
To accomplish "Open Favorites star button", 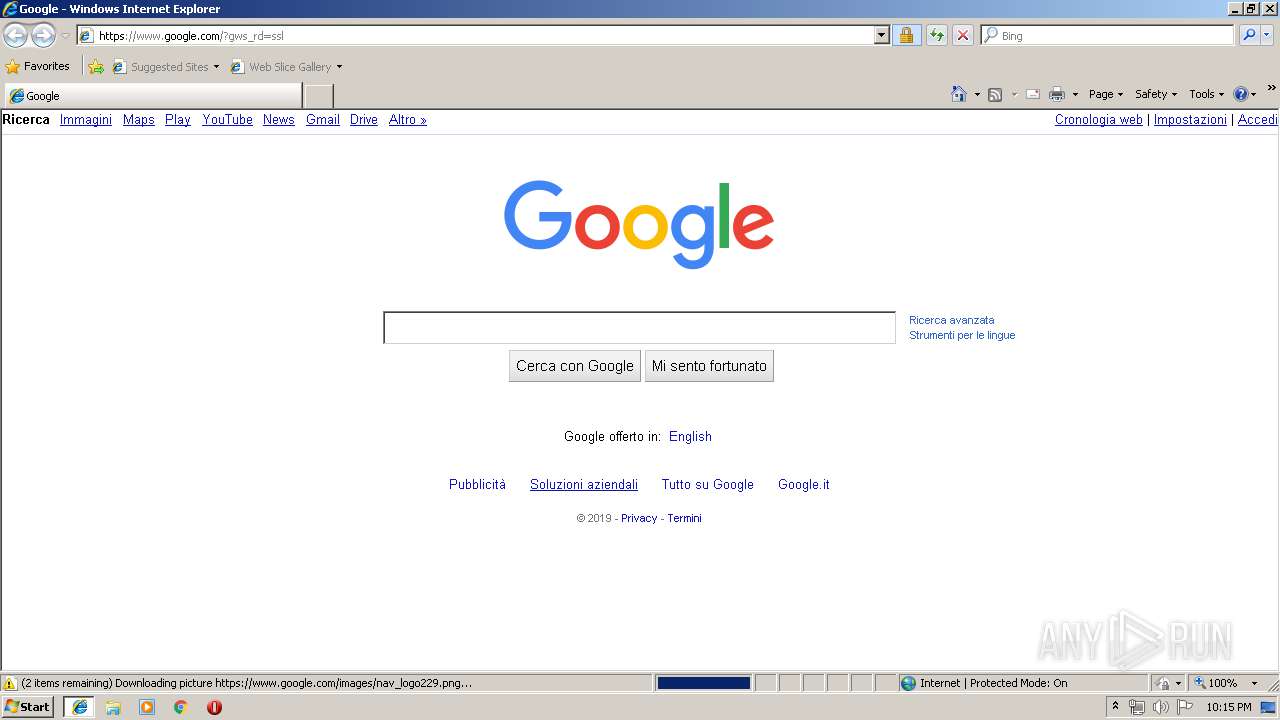I will point(38,66).
